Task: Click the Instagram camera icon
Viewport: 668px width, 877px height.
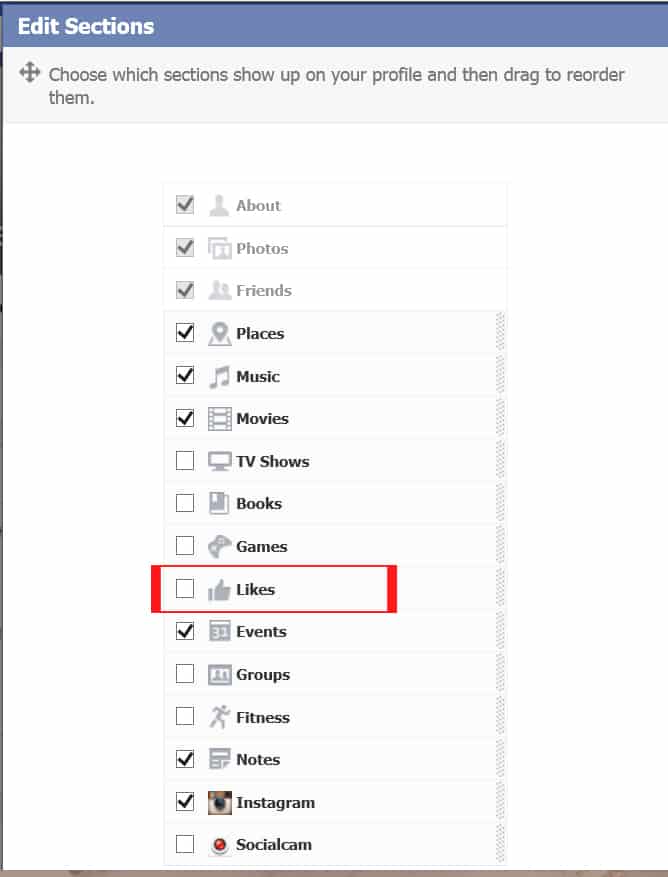Action: 219,802
